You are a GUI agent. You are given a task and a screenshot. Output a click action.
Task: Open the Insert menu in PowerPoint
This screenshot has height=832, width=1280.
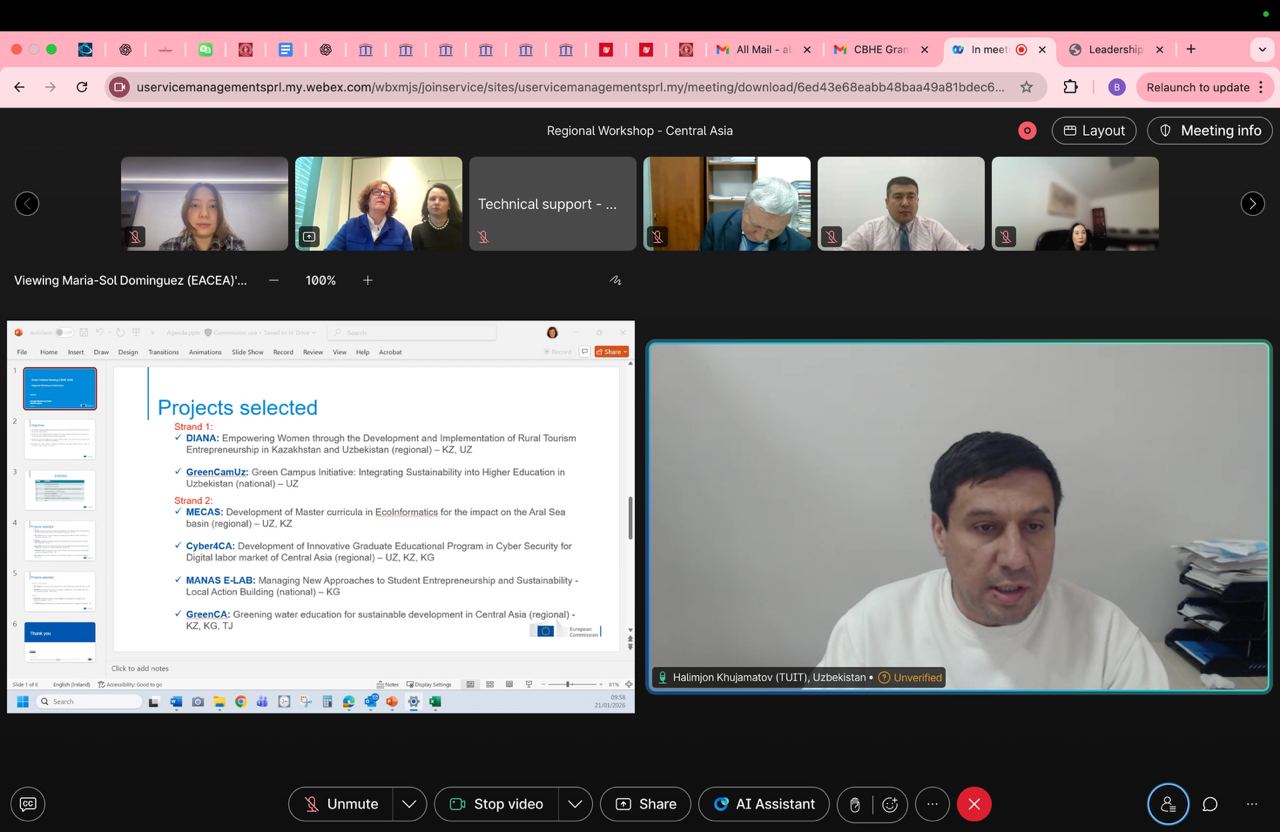75,352
